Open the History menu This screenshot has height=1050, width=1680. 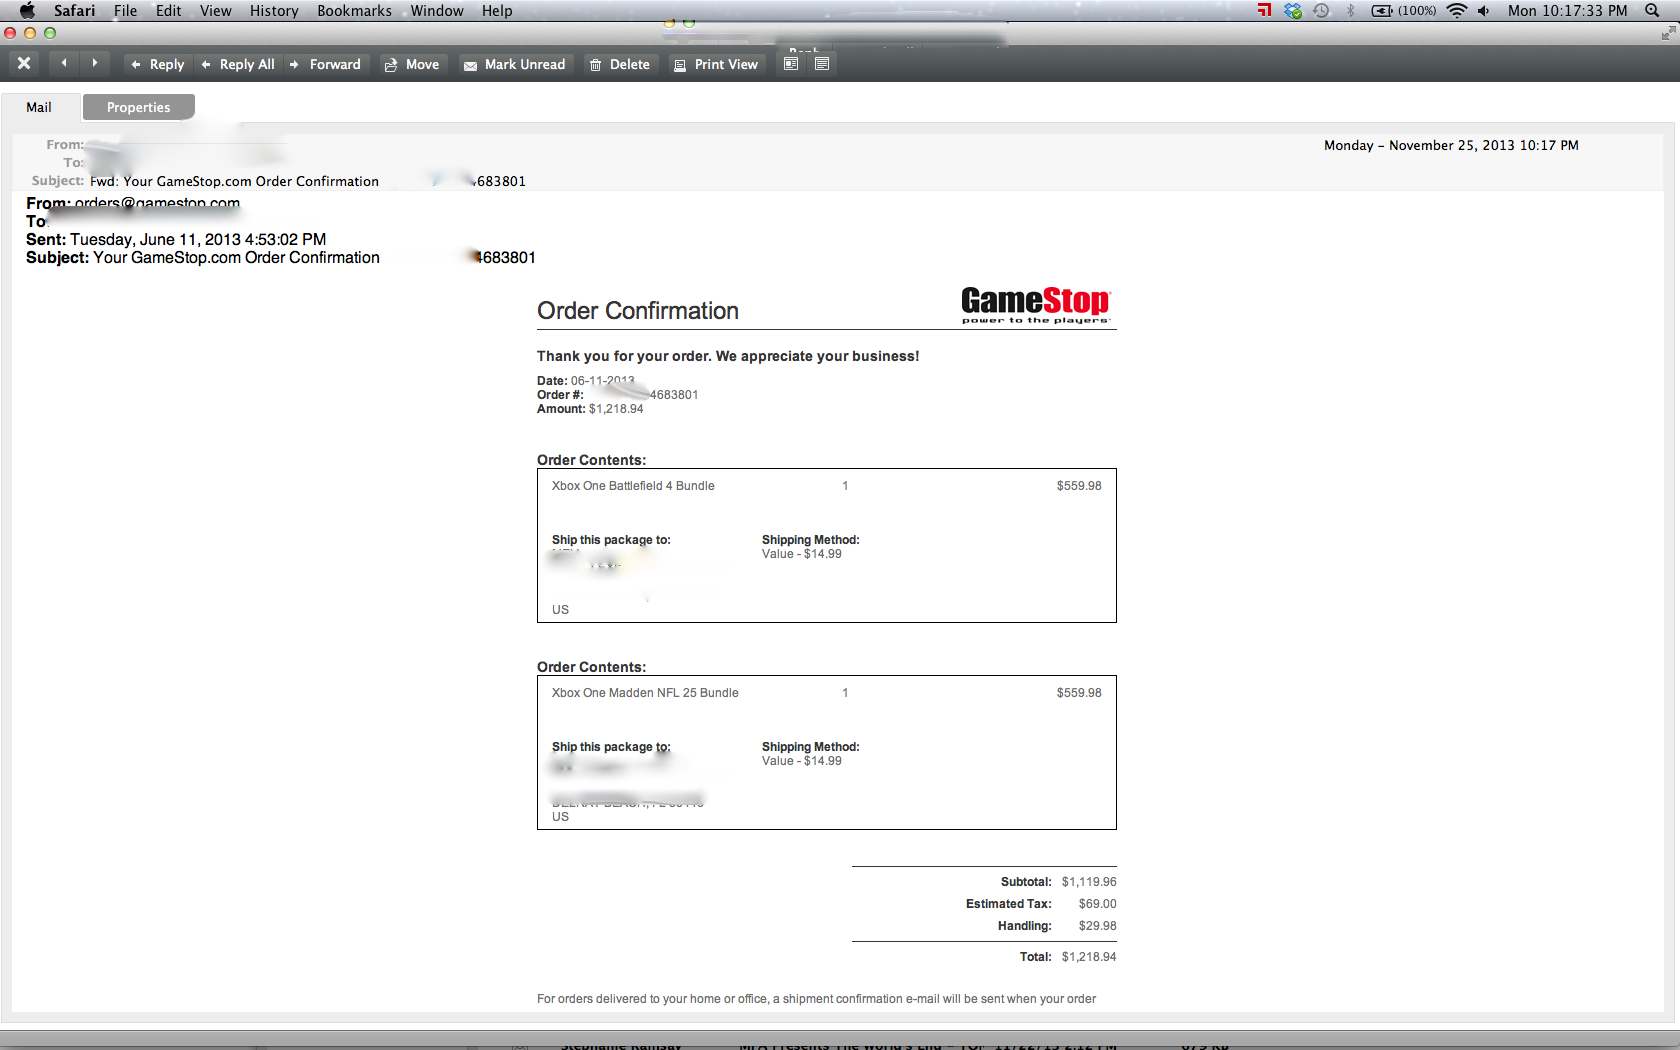pos(274,10)
